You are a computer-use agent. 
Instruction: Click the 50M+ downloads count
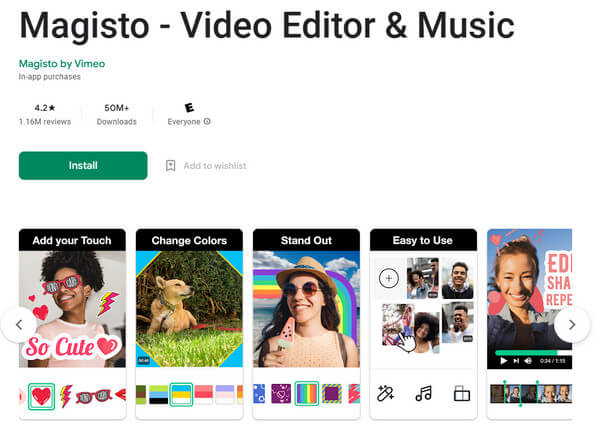(x=116, y=108)
